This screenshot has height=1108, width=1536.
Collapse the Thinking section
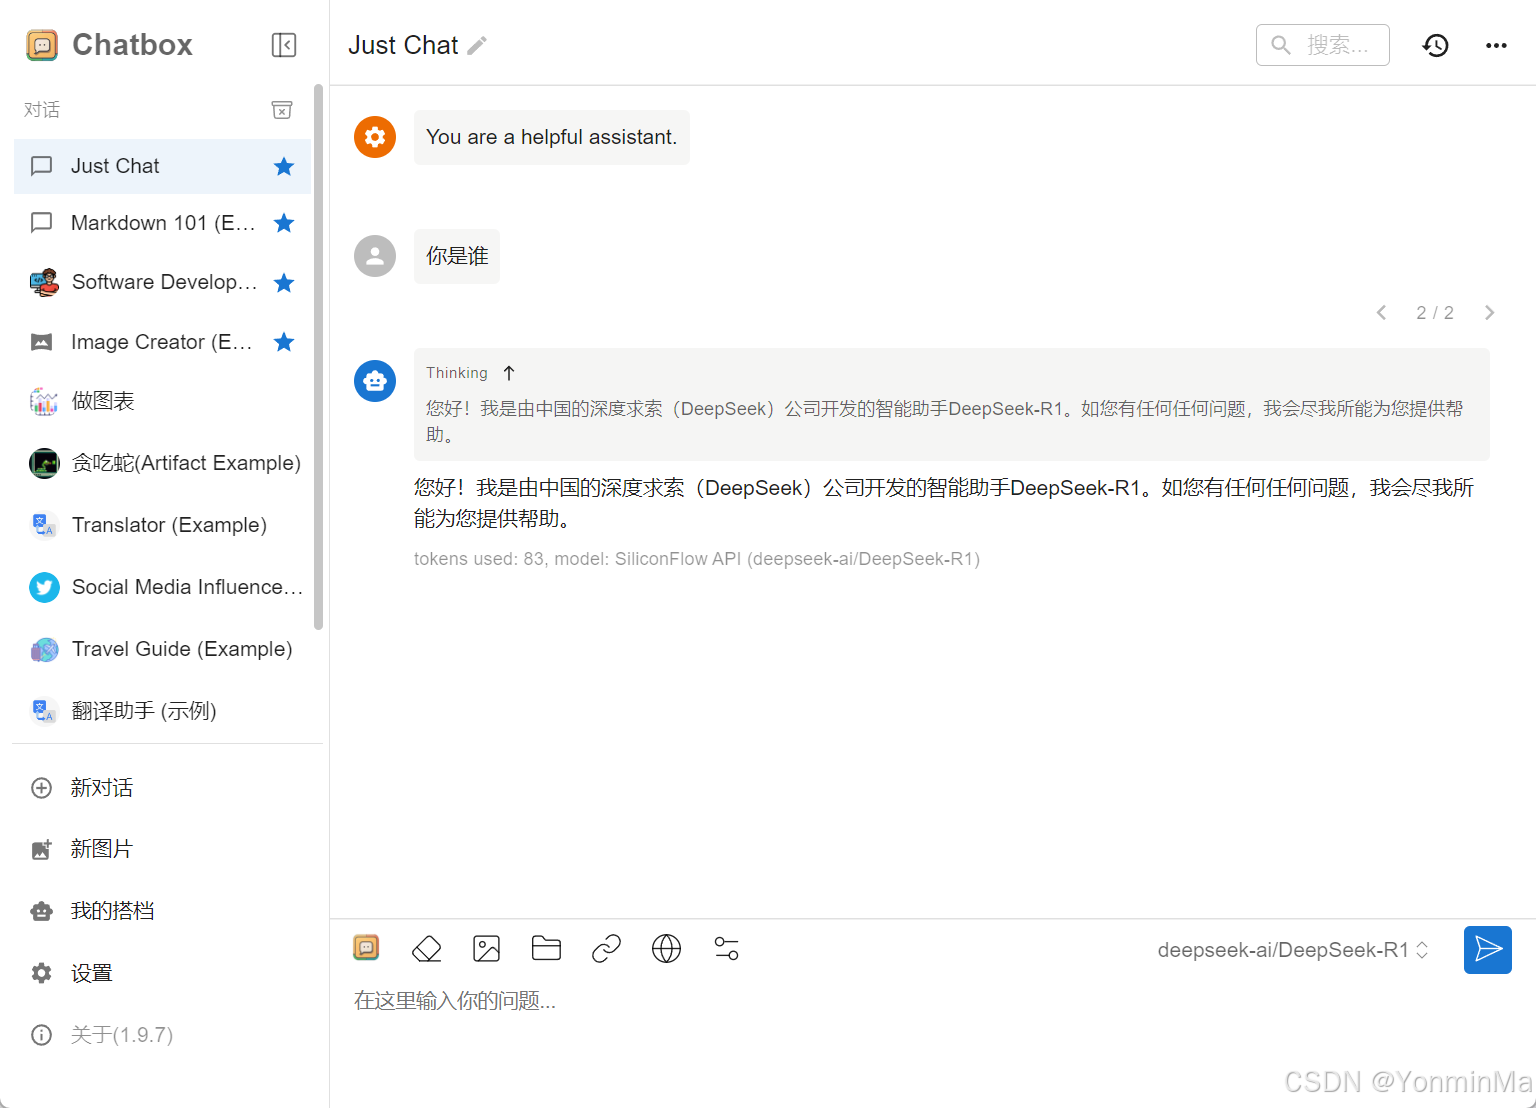coord(509,372)
